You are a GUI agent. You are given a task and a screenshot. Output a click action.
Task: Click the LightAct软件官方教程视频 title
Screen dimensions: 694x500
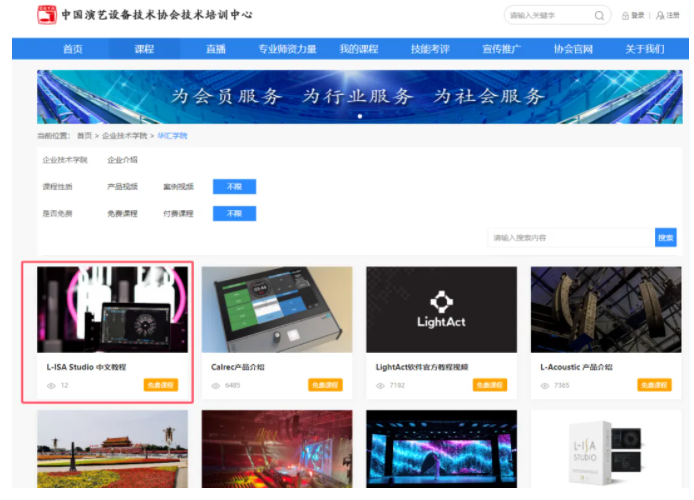[422, 367]
